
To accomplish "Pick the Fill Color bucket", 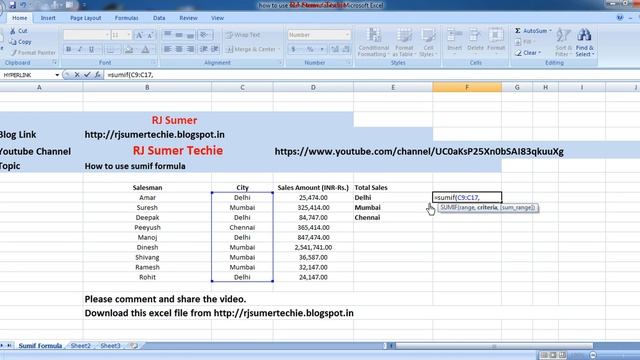I will [x=129, y=49].
